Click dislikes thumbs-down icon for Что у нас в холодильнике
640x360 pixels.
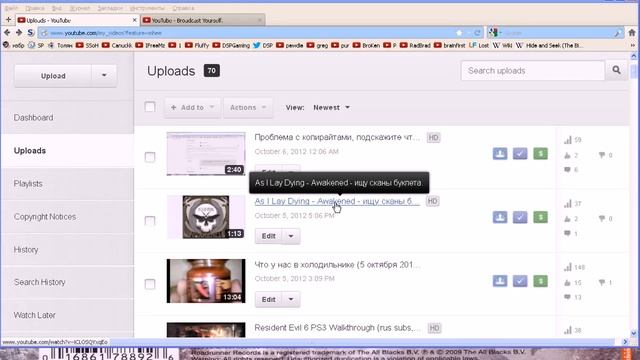(x=602, y=282)
